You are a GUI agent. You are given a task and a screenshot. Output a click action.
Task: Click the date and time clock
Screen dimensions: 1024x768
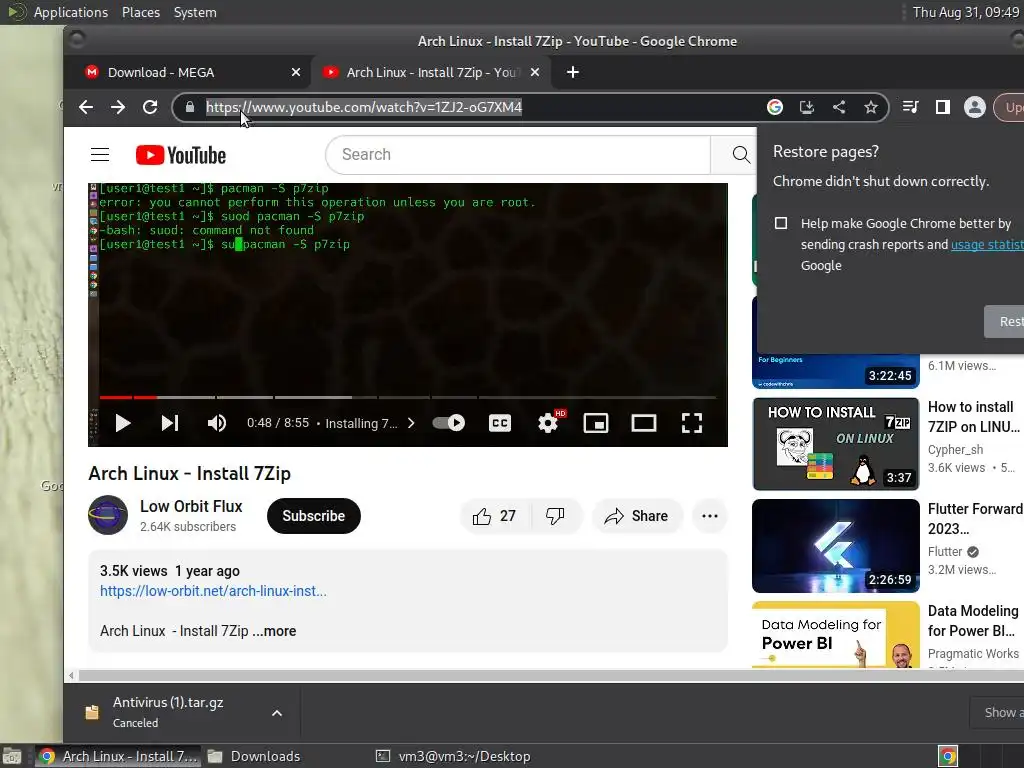966,12
